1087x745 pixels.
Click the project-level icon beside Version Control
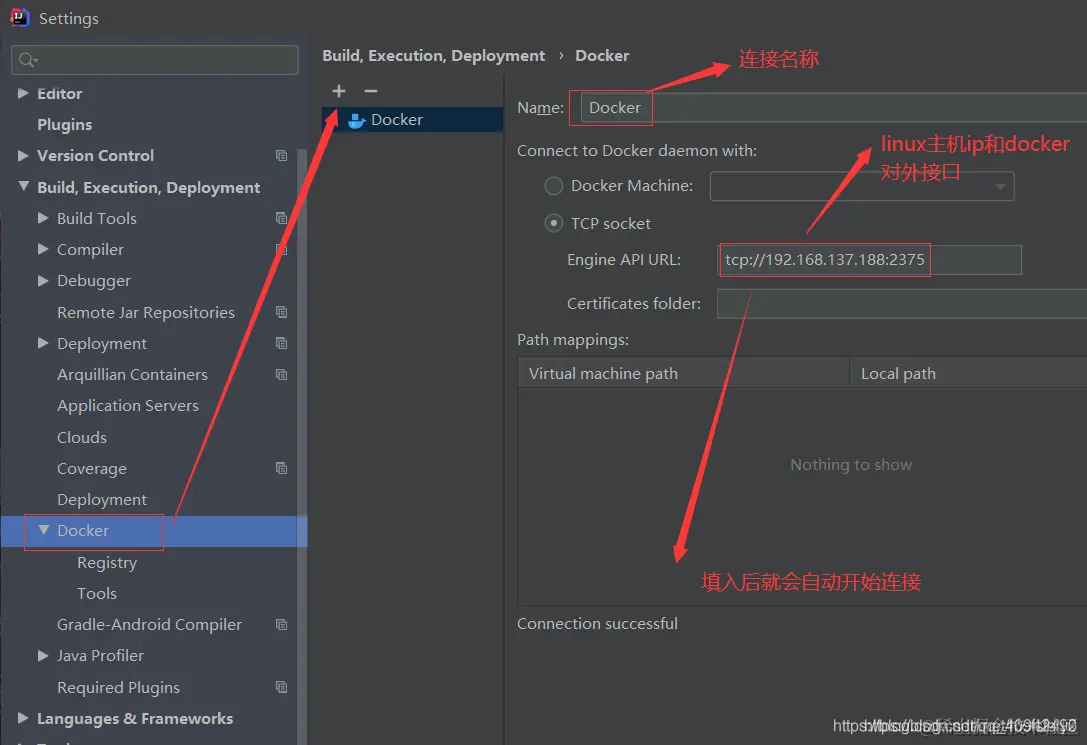click(x=281, y=155)
